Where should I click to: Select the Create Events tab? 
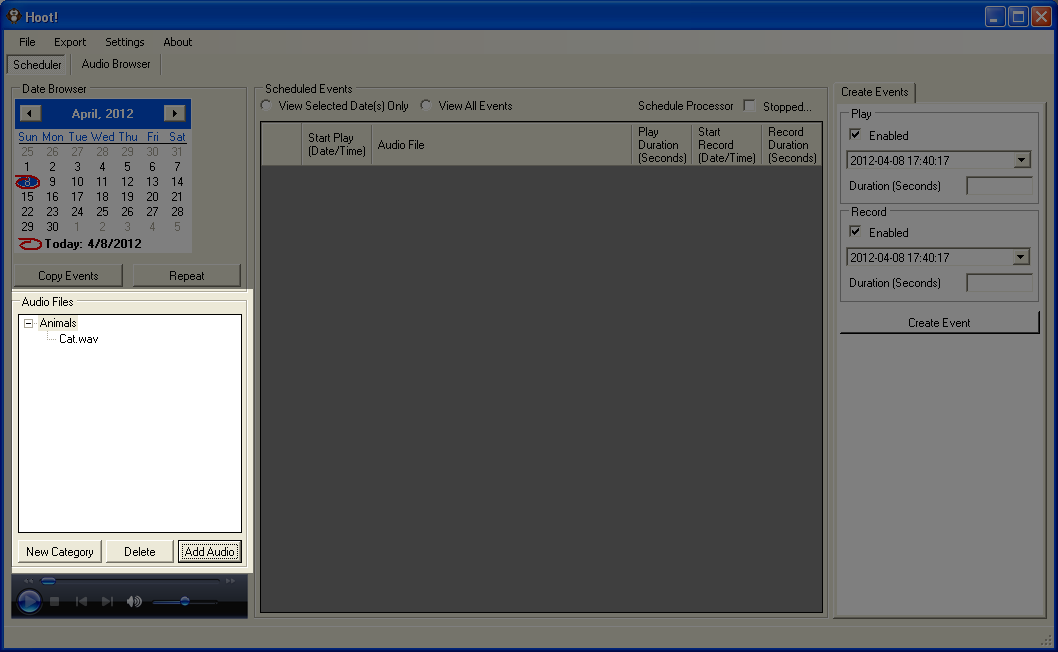coord(874,92)
